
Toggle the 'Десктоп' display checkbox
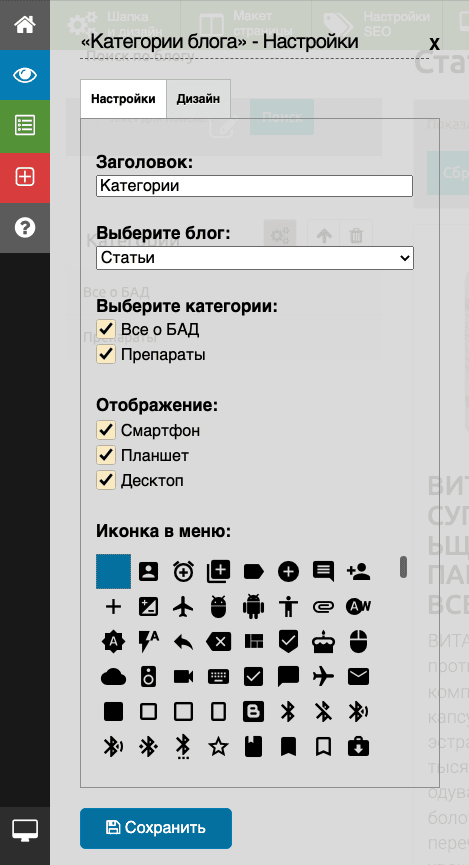(106, 480)
